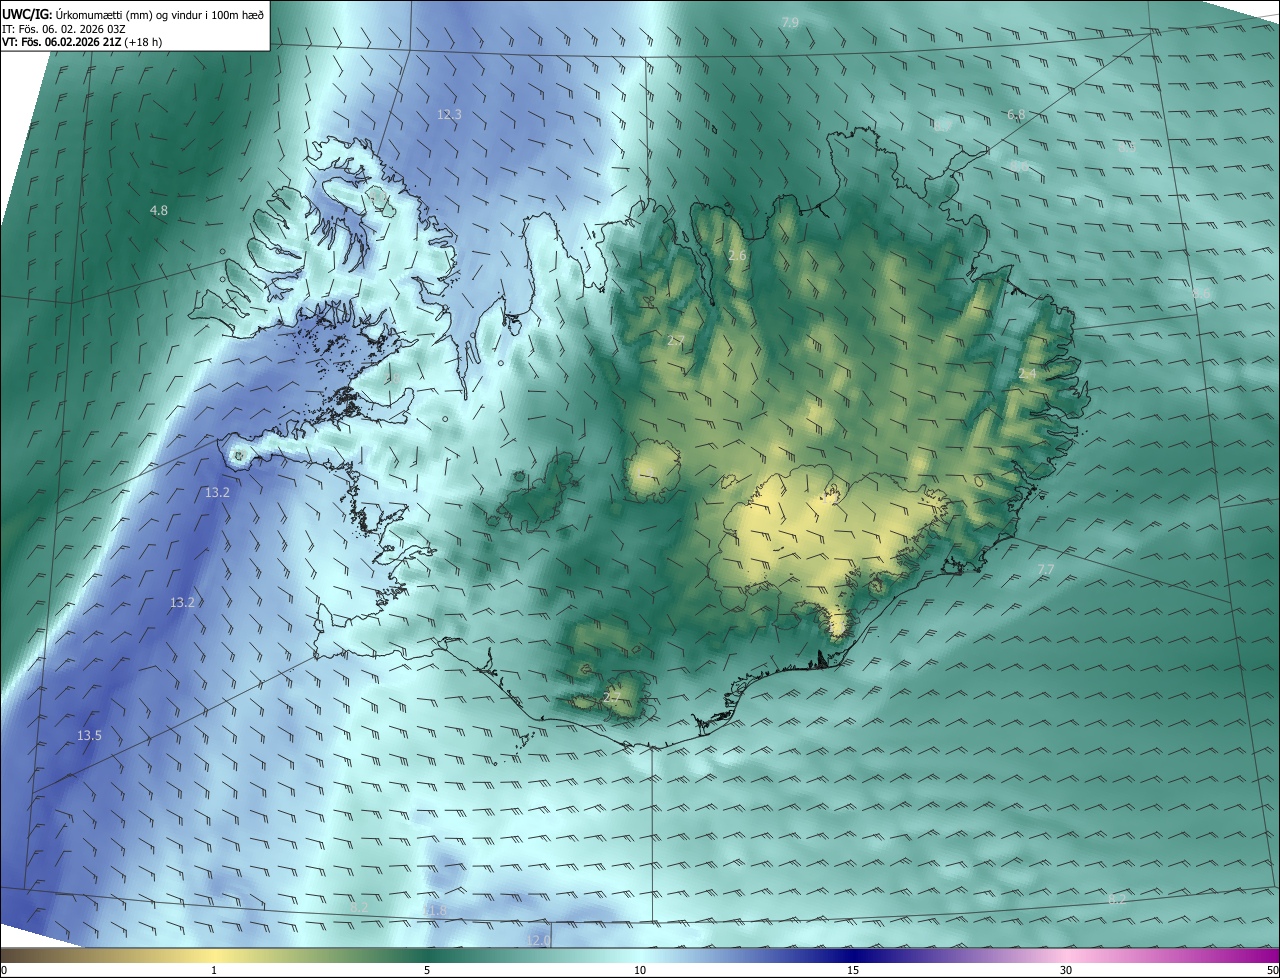The height and width of the screenshot is (978, 1280).
Task: Click the 2.4 value over eastern Iceland
Action: pyautogui.click(x=1027, y=373)
